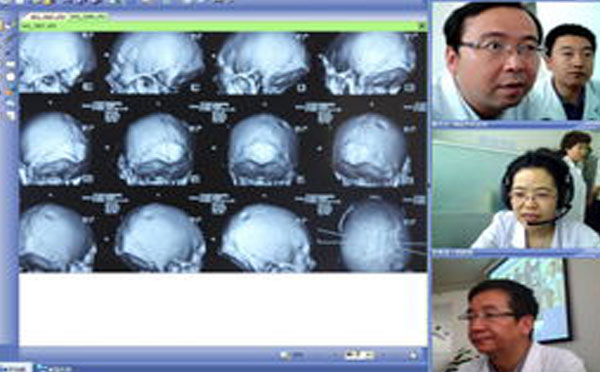Select the middle video feed of woman with headset
Screen dimensions: 600x372
pos(516,189)
